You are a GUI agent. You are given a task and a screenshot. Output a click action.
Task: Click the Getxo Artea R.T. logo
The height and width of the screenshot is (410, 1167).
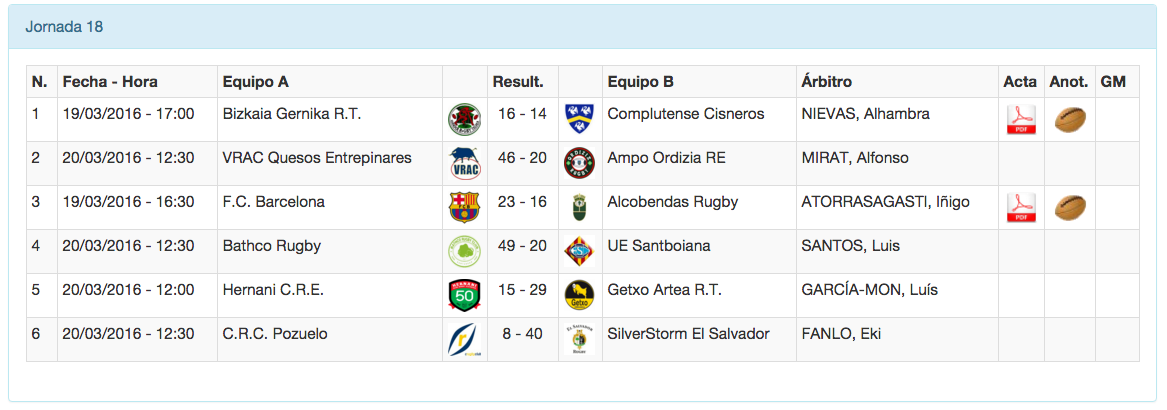[x=580, y=296]
